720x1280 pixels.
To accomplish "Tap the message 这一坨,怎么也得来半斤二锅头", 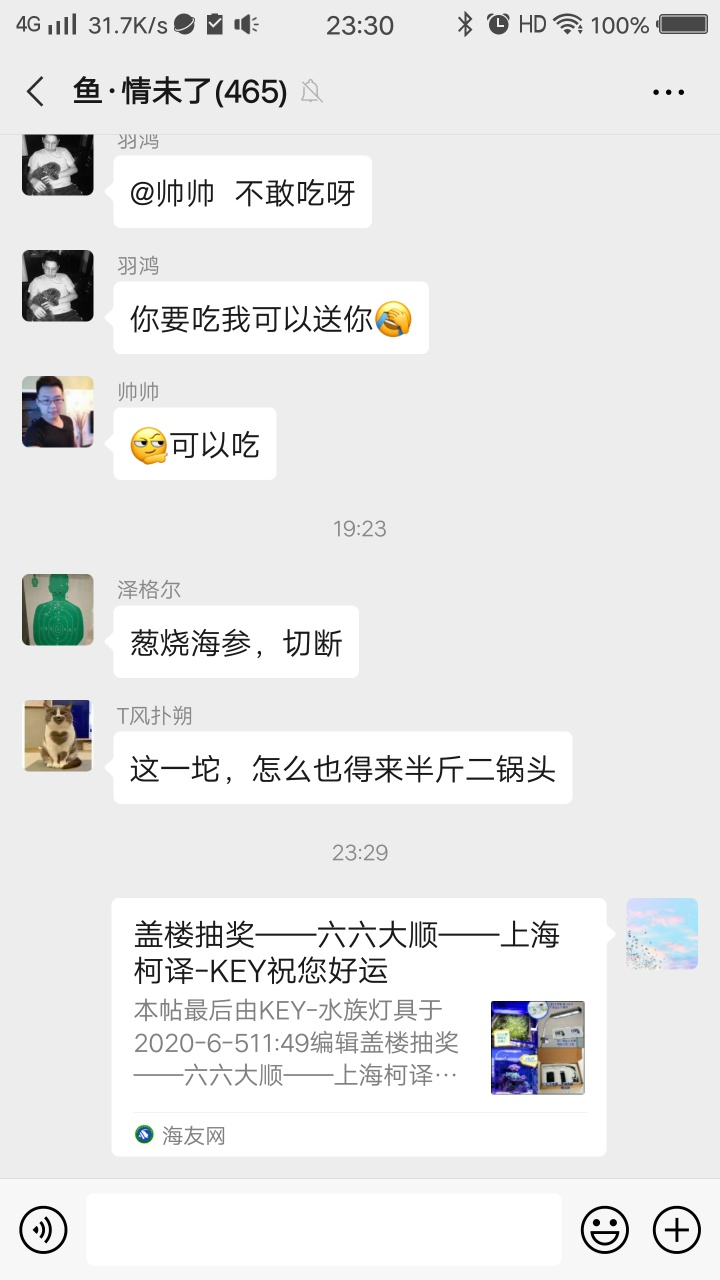I will click(343, 768).
